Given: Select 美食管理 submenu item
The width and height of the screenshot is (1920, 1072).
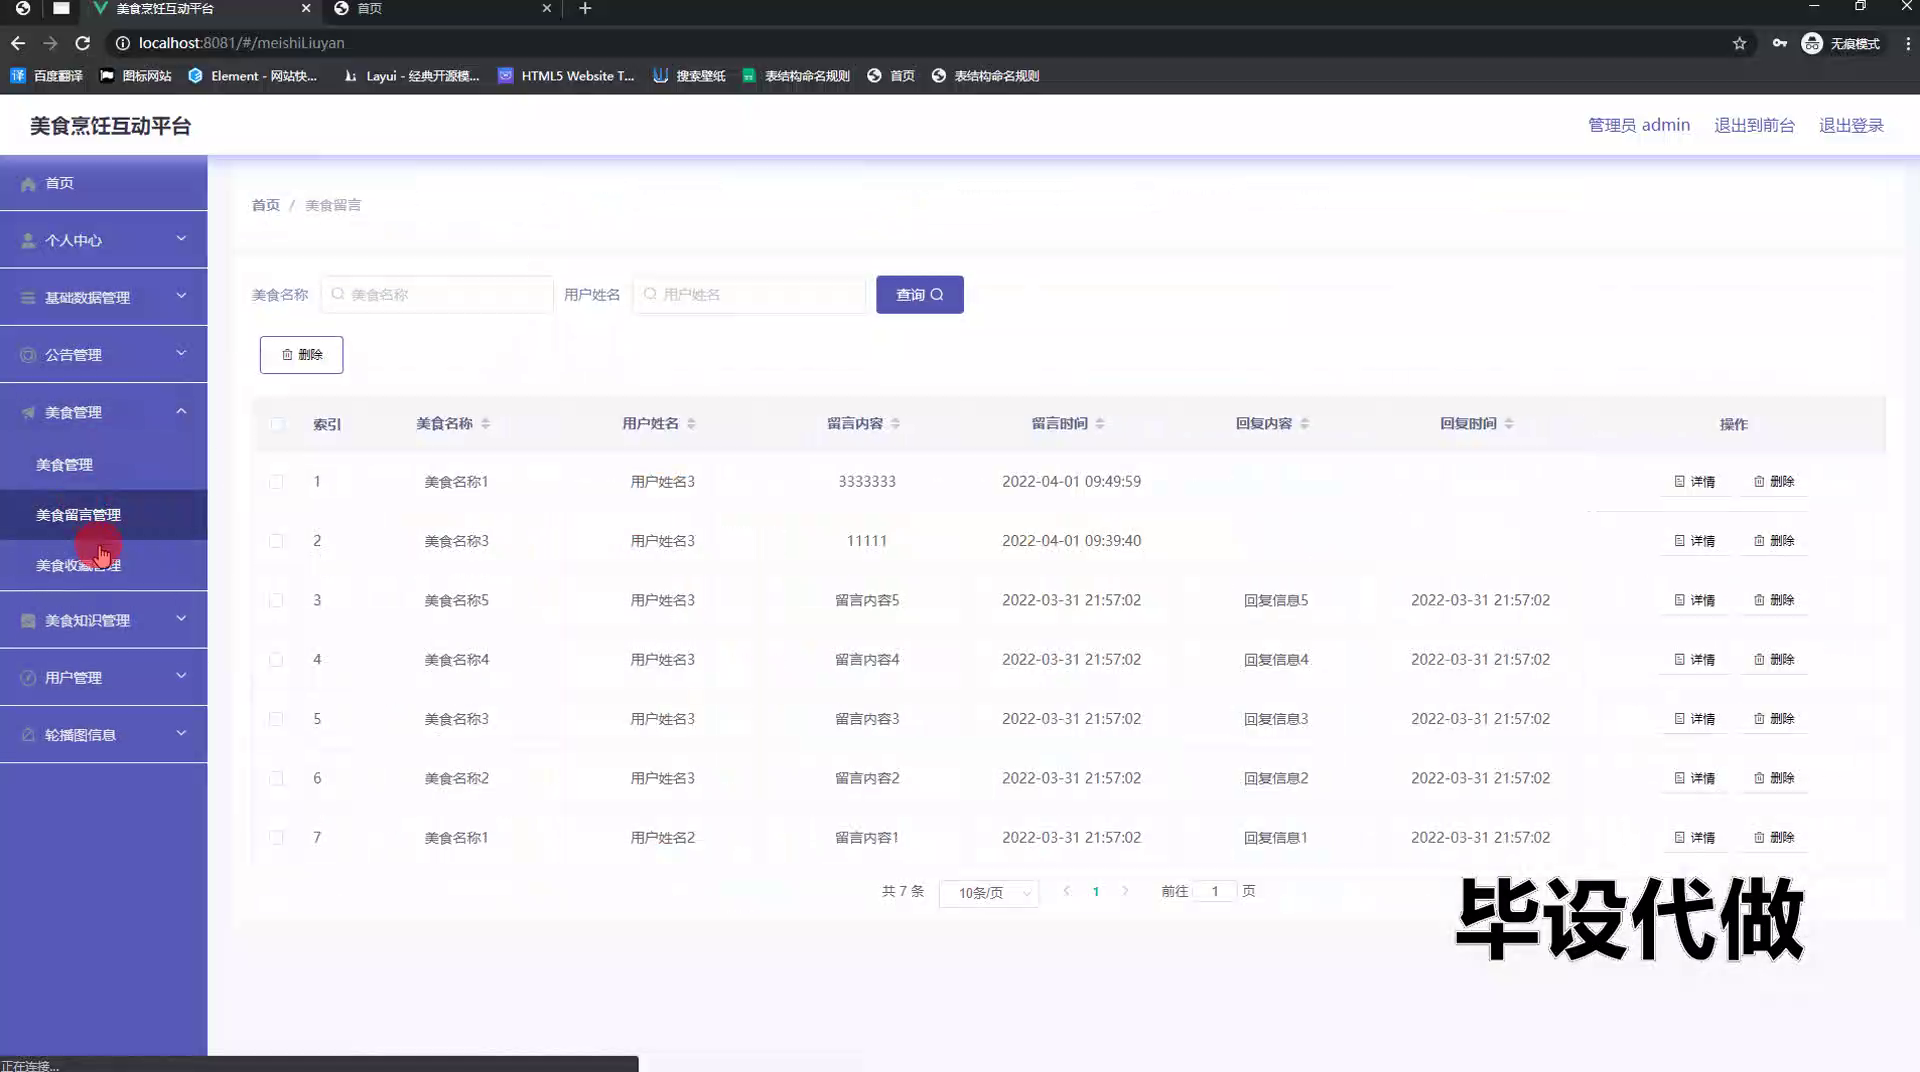Looking at the screenshot, I should coord(104,464).
